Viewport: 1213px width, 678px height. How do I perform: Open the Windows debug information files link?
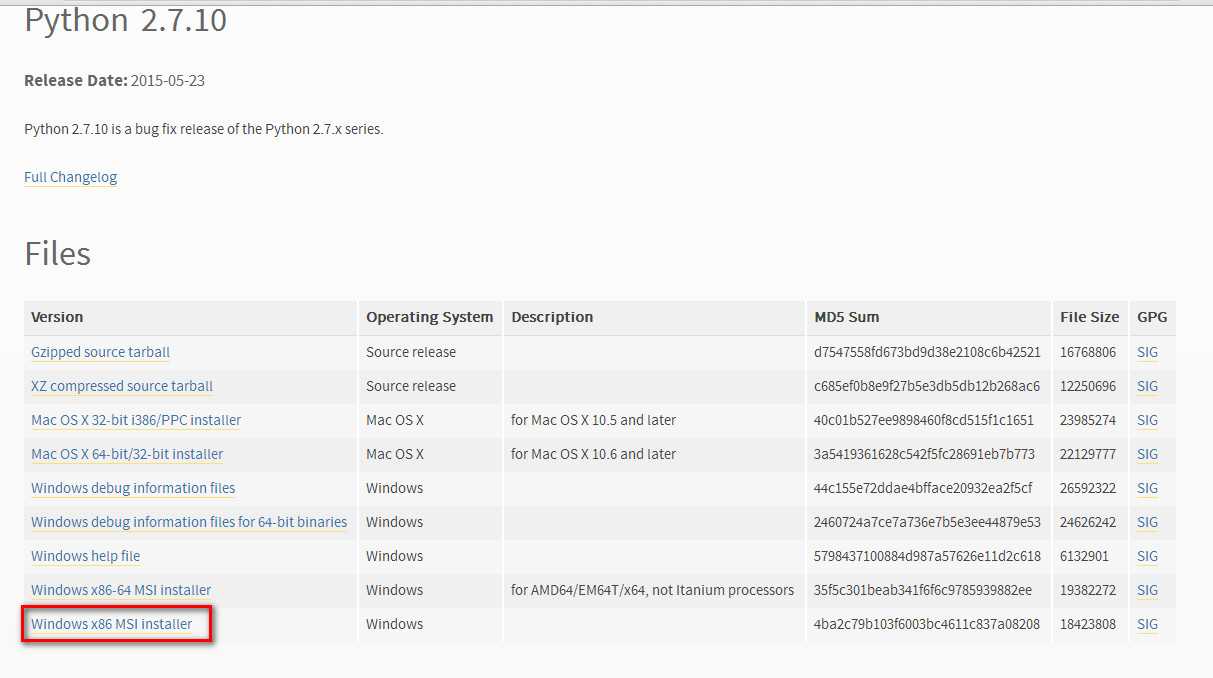coord(133,488)
